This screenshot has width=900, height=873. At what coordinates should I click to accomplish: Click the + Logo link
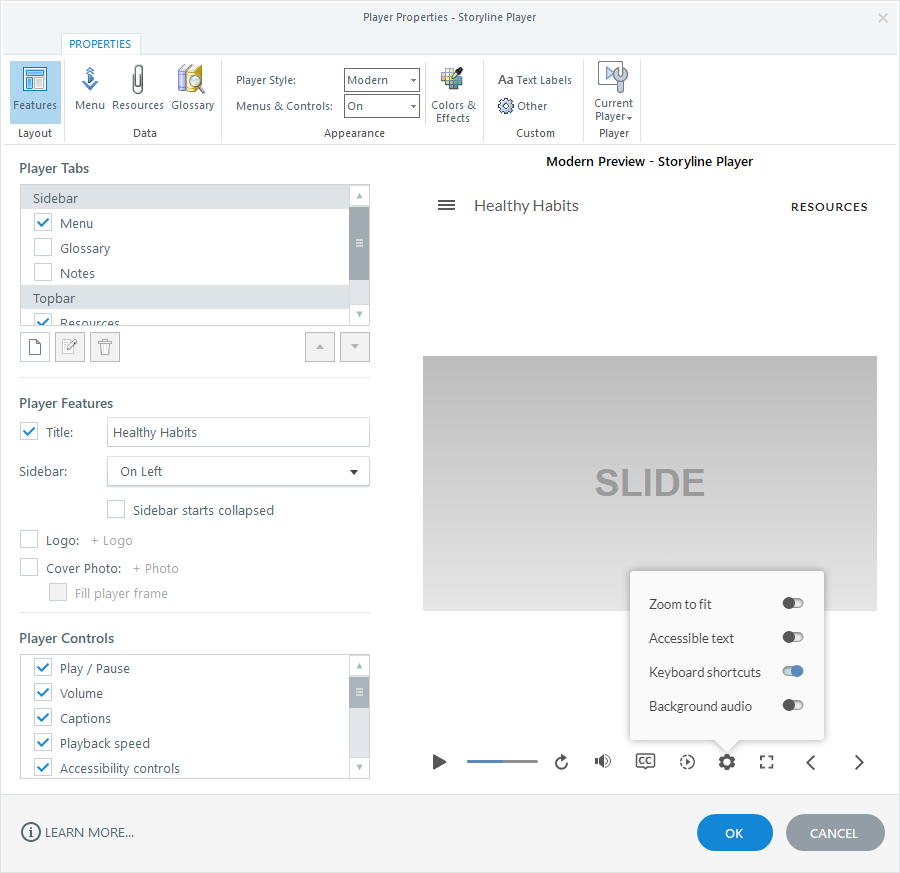point(111,541)
